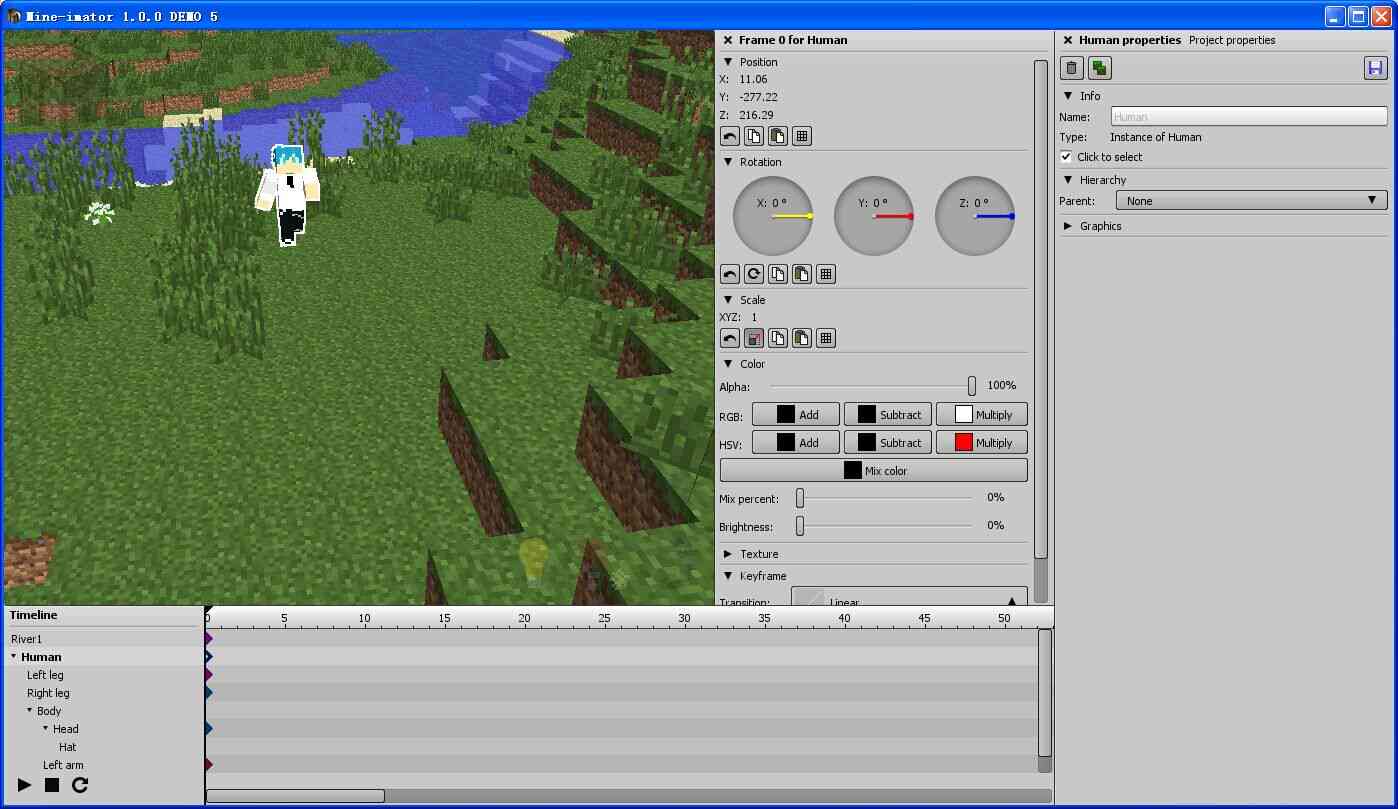Image resolution: width=1398 pixels, height=809 pixels.
Task: Collapse the Rotation section
Action: coord(728,162)
